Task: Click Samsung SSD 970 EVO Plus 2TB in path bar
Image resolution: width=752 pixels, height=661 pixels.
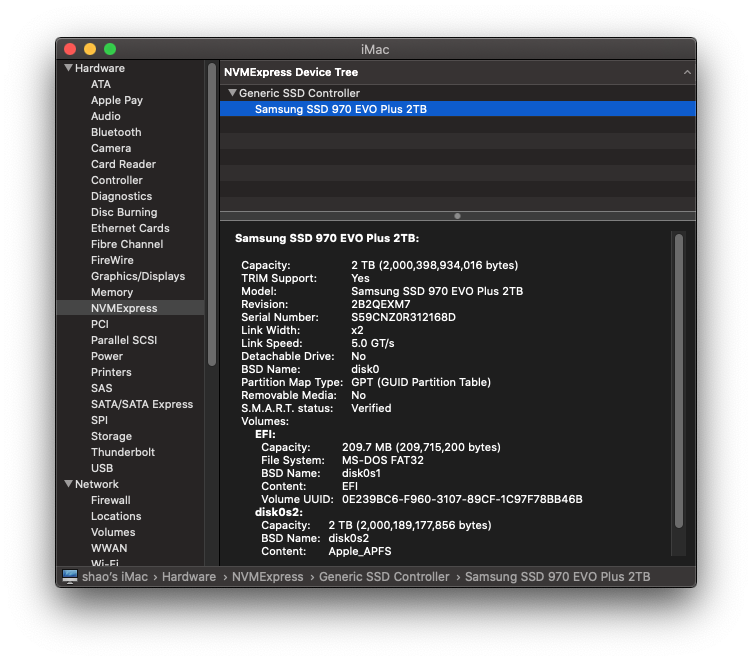Action: click(x=557, y=577)
